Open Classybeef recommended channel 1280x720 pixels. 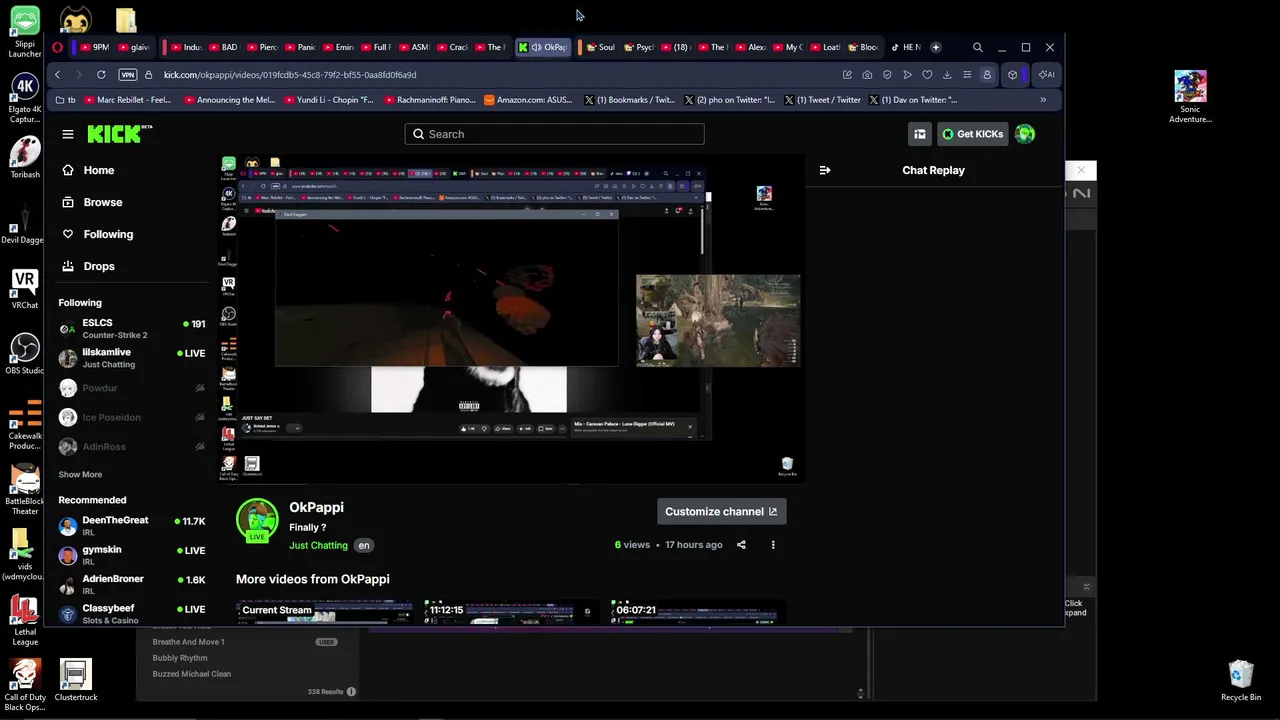point(132,613)
